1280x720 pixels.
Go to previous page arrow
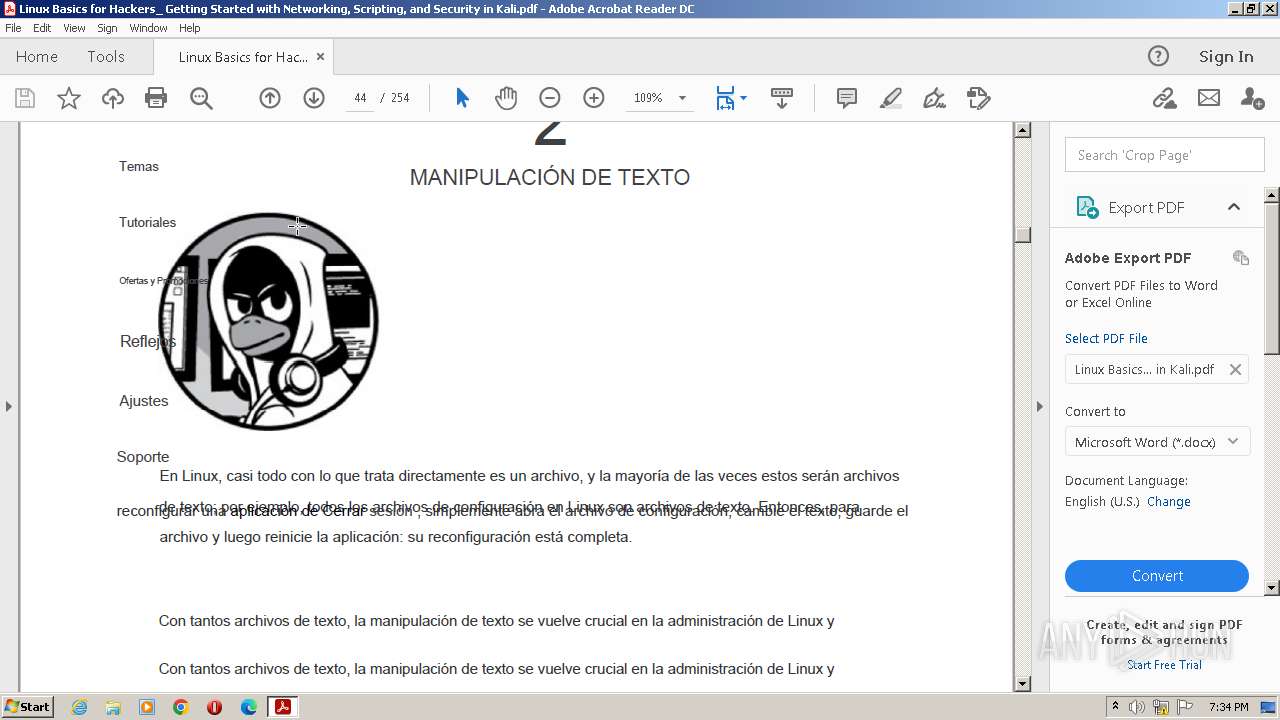point(270,98)
